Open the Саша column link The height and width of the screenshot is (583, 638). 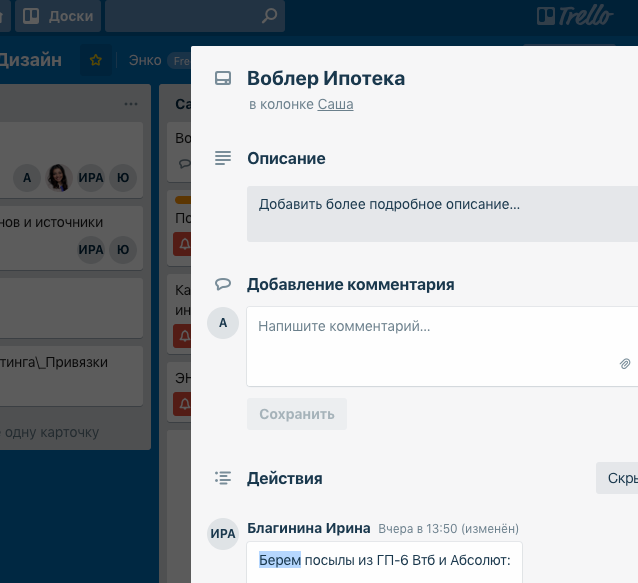point(335,104)
